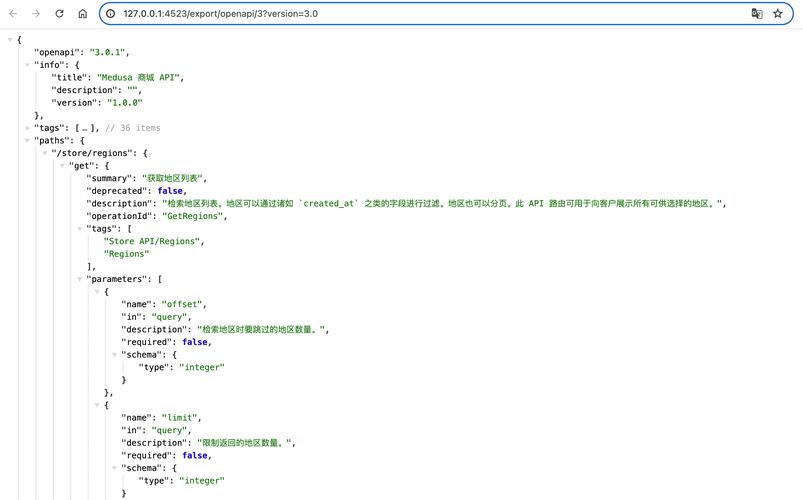The image size is (803, 500).
Task: Click the ellipsis inside the collapsed tags brackets
Action: 87,128
